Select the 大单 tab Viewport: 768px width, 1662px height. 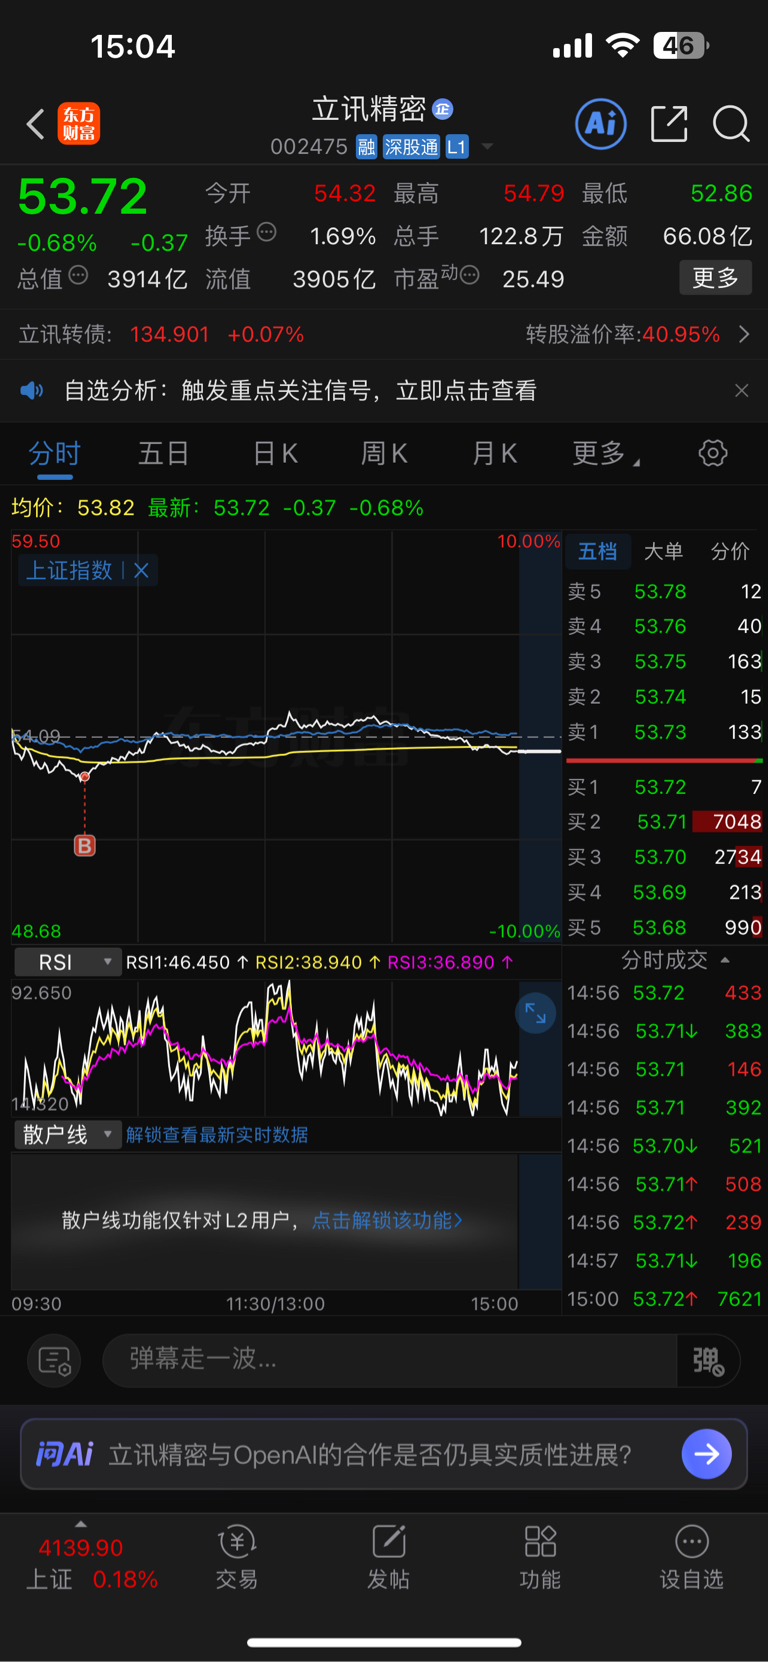[x=663, y=551]
